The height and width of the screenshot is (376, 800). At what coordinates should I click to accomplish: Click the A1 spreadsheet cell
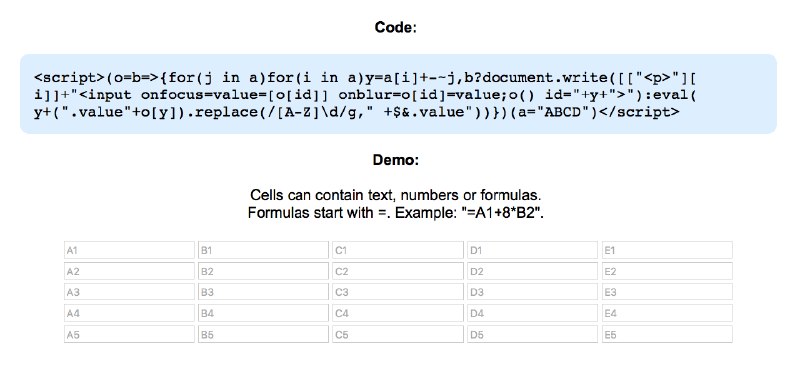pyautogui.click(x=129, y=250)
